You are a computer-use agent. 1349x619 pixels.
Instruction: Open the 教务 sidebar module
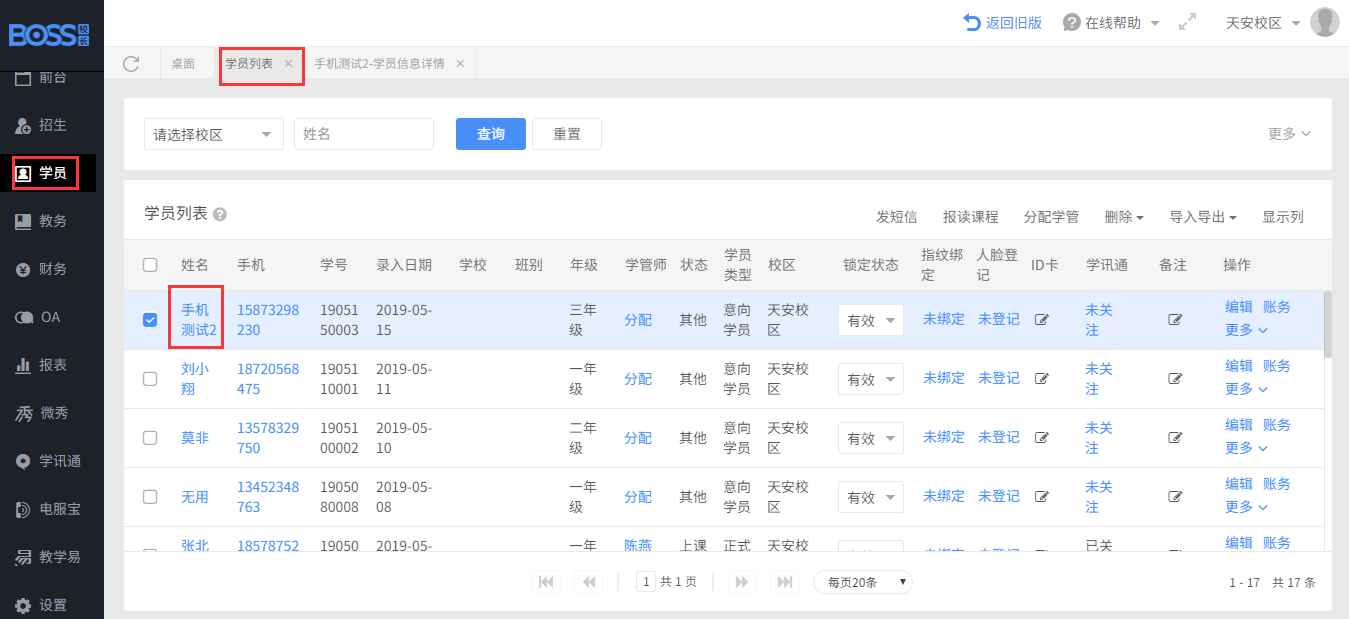tap(41, 221)
